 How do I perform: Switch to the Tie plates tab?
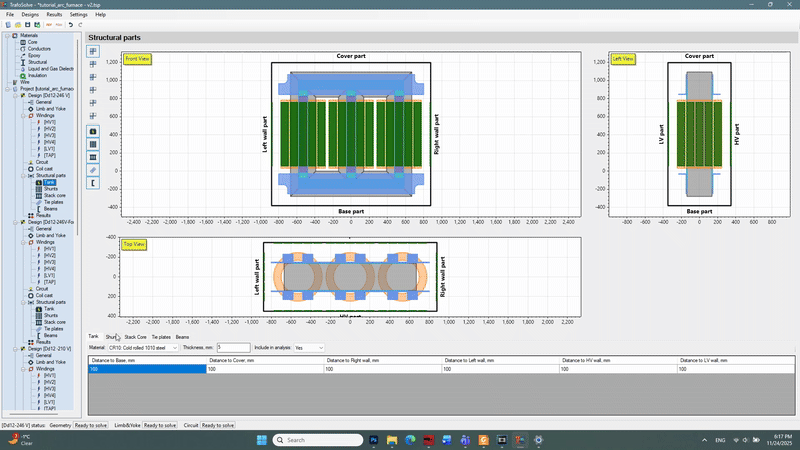161,337
